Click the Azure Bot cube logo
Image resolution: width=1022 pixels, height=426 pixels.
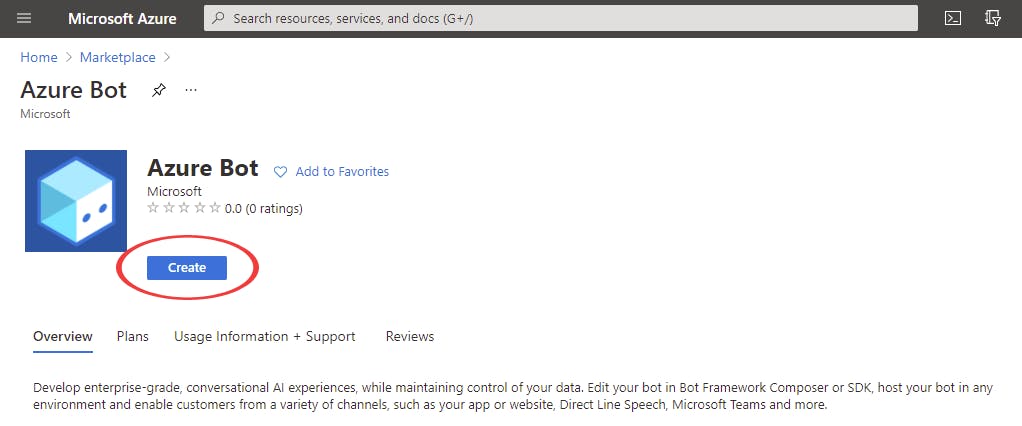coord(76,201)
